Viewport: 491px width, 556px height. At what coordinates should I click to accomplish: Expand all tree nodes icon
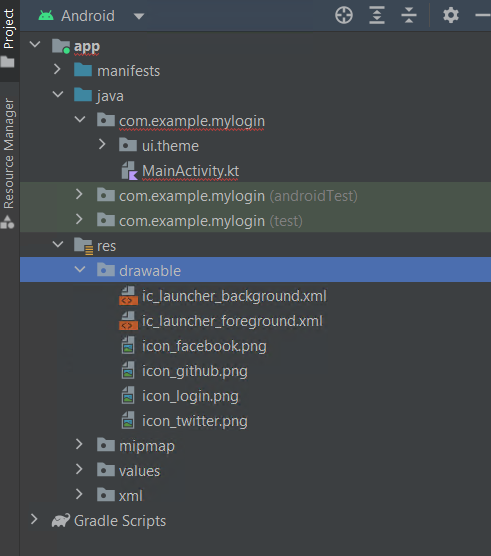(x=377, y=16)
